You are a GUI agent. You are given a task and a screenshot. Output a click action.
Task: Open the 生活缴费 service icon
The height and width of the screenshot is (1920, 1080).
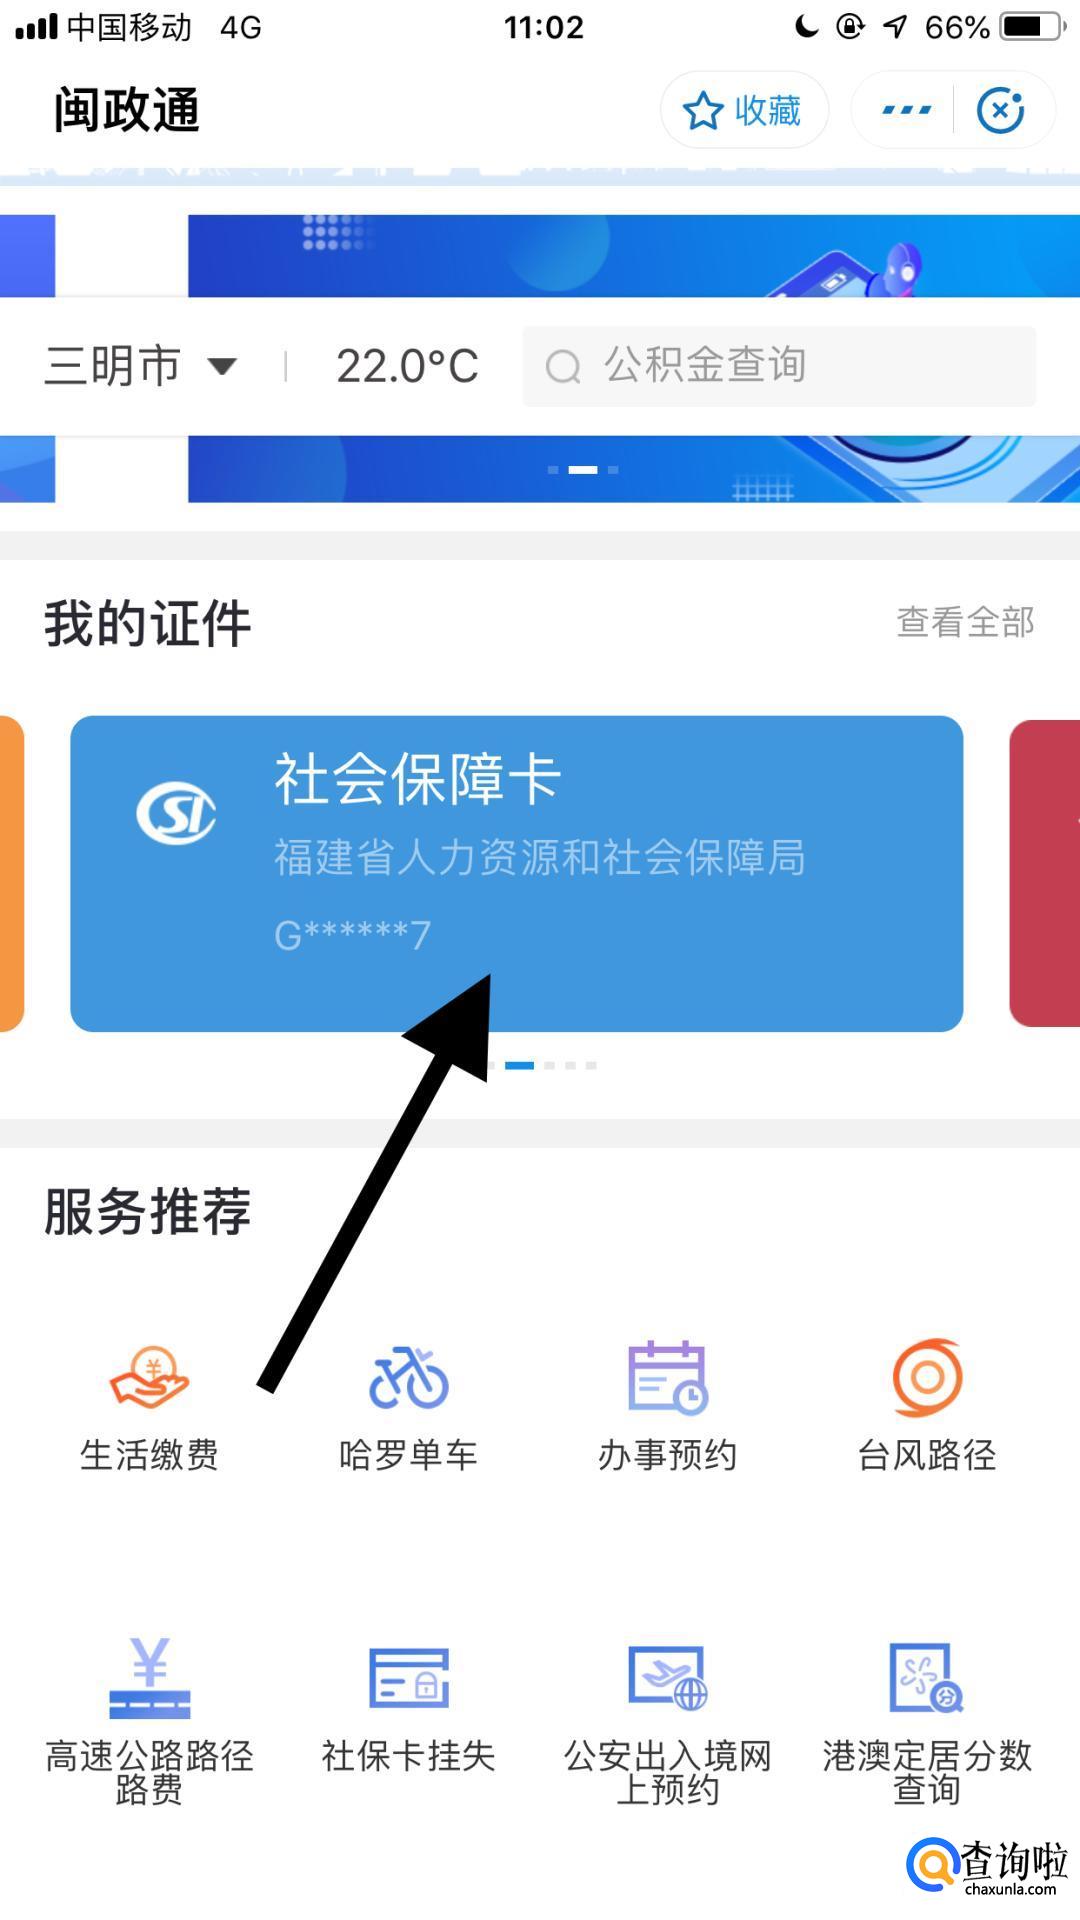(x=149, y=1378)
